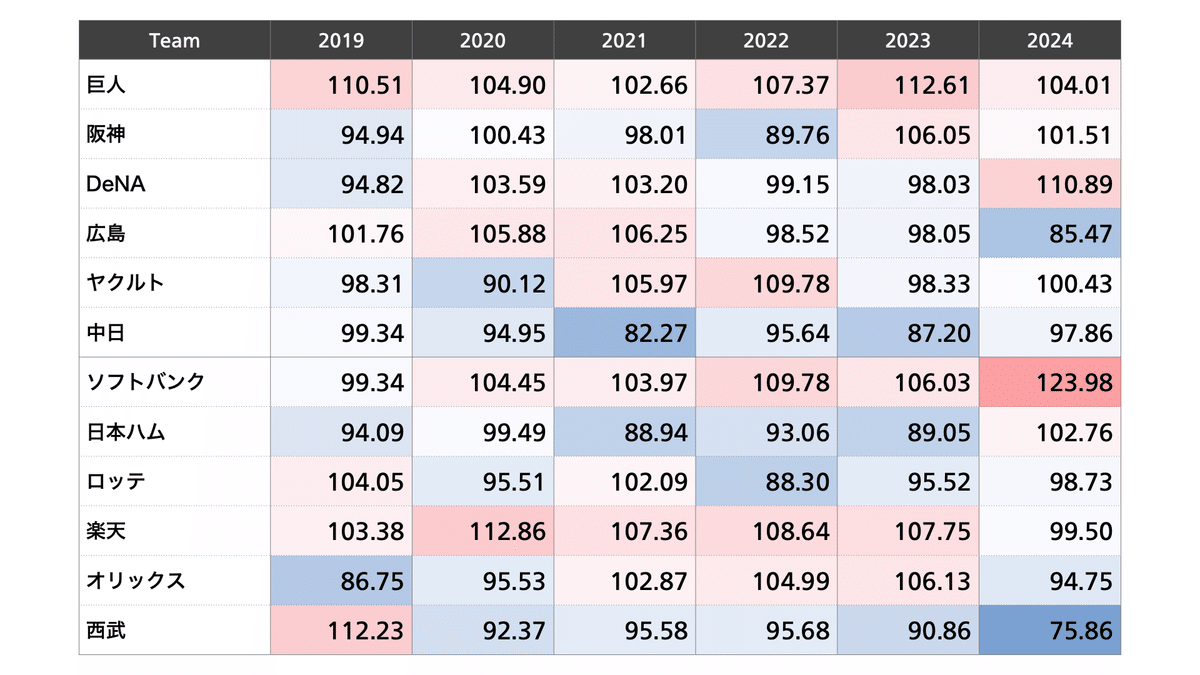Click 広島's 2024 value 85.47
This screenshot has height=675, width=1200.
click(x=1050, y=233)
